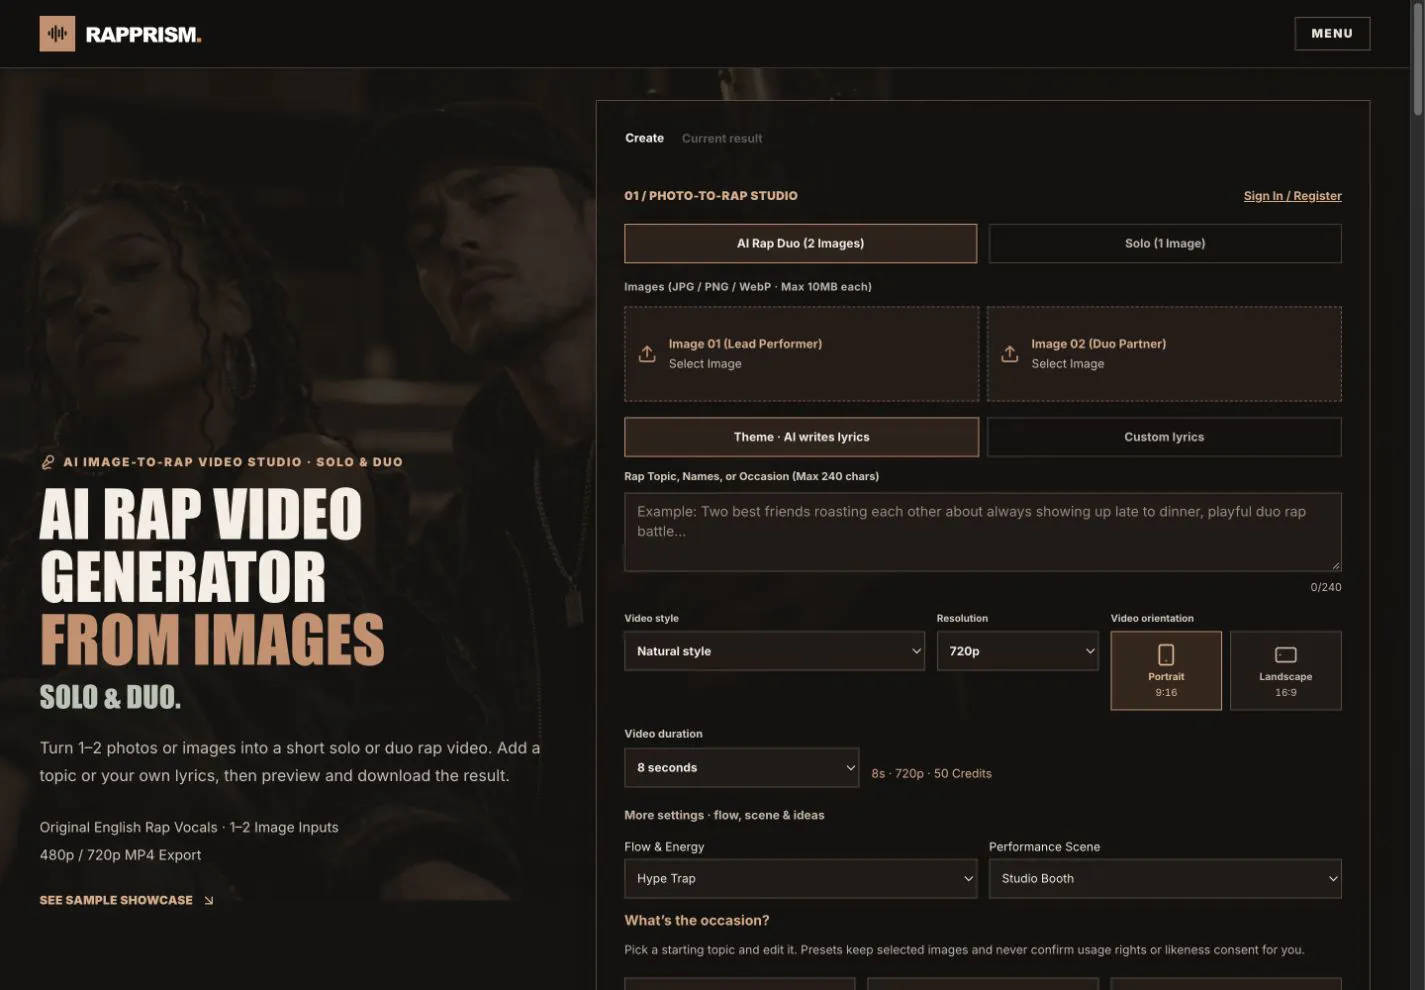The image size is (1425, 990).
Task: Click the 'SOLO & DUO.' subheading
Action: 110,697
